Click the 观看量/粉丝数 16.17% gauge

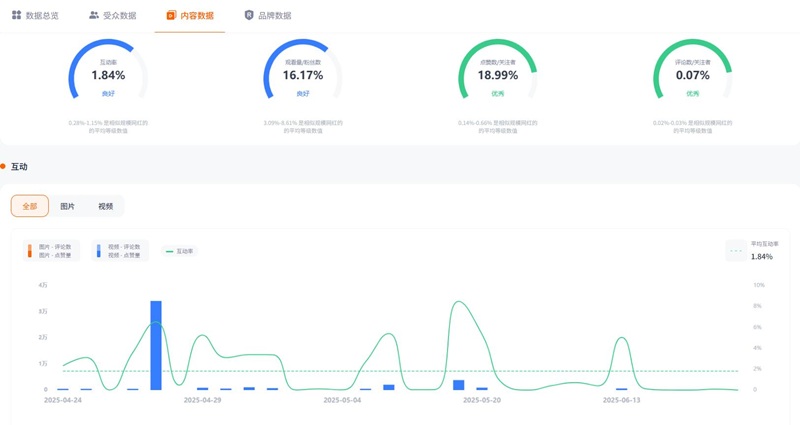pyautogui.click(x=303, y=76)
